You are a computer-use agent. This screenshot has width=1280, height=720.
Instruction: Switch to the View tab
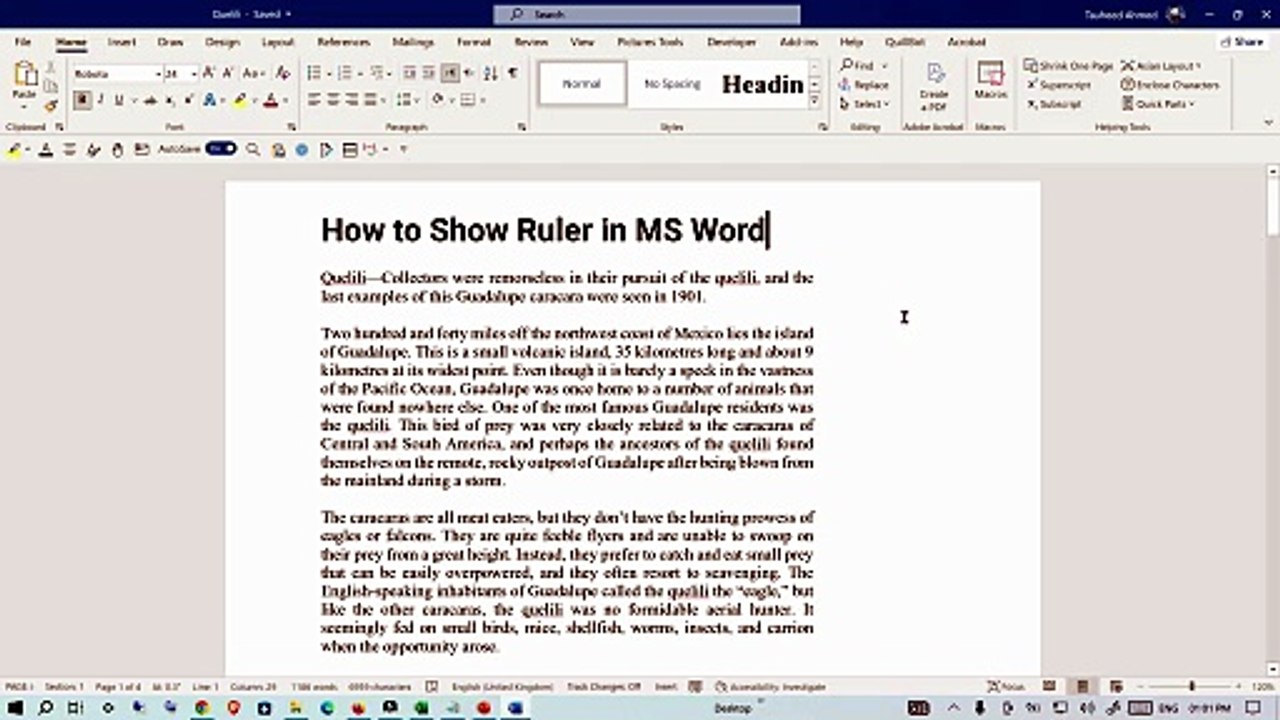pos(582,42)
